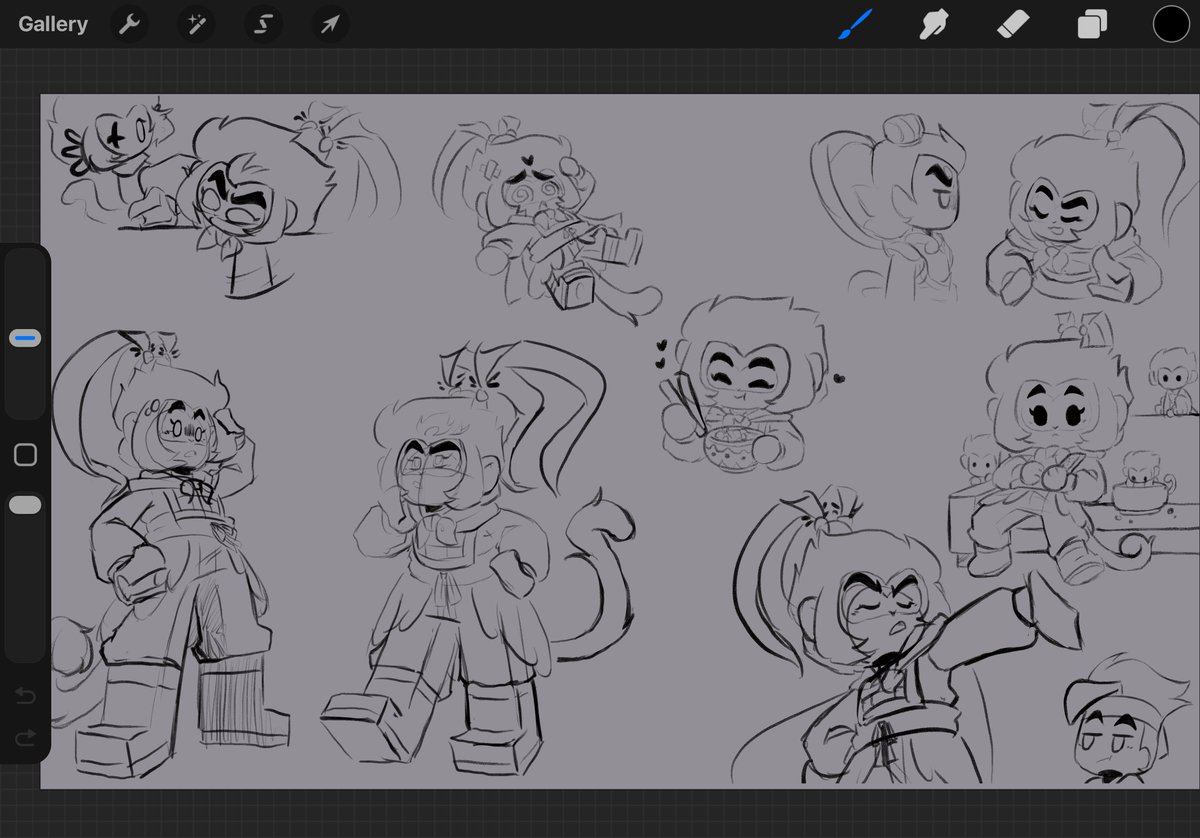Open the Selection tool
1200x838 pixels.
262,25
